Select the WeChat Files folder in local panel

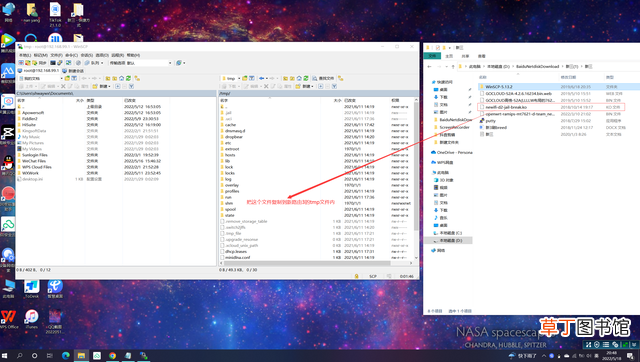click(34, 161)
